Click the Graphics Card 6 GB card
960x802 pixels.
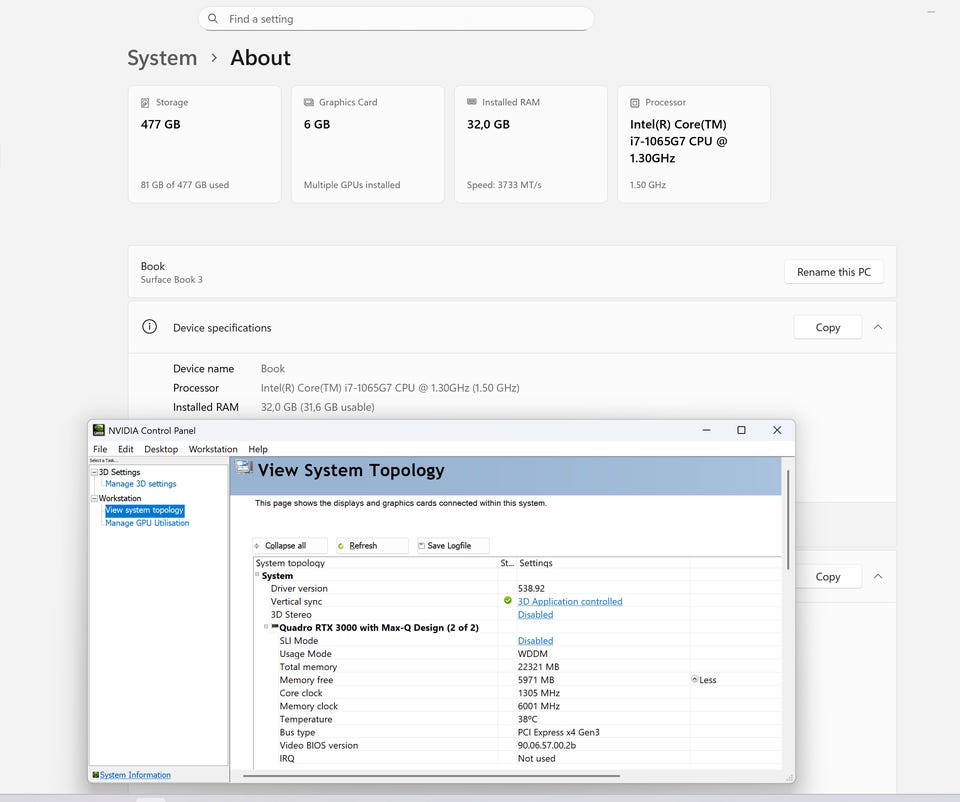pos(367,144)
